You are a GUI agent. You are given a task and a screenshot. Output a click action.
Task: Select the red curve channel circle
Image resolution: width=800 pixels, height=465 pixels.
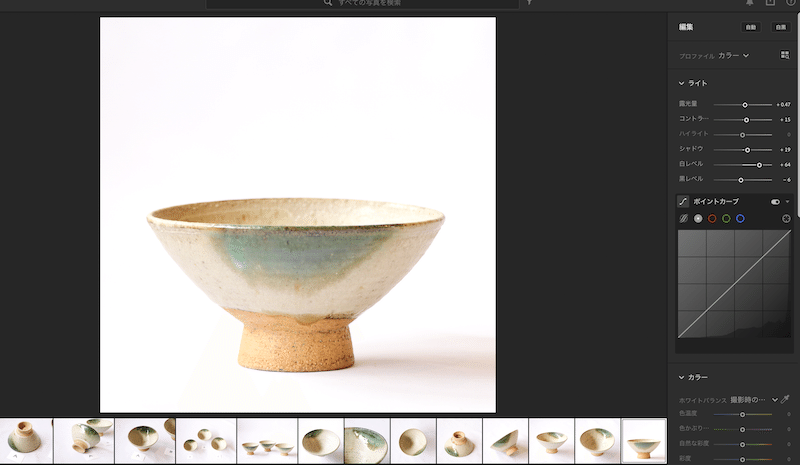(712, 218)
